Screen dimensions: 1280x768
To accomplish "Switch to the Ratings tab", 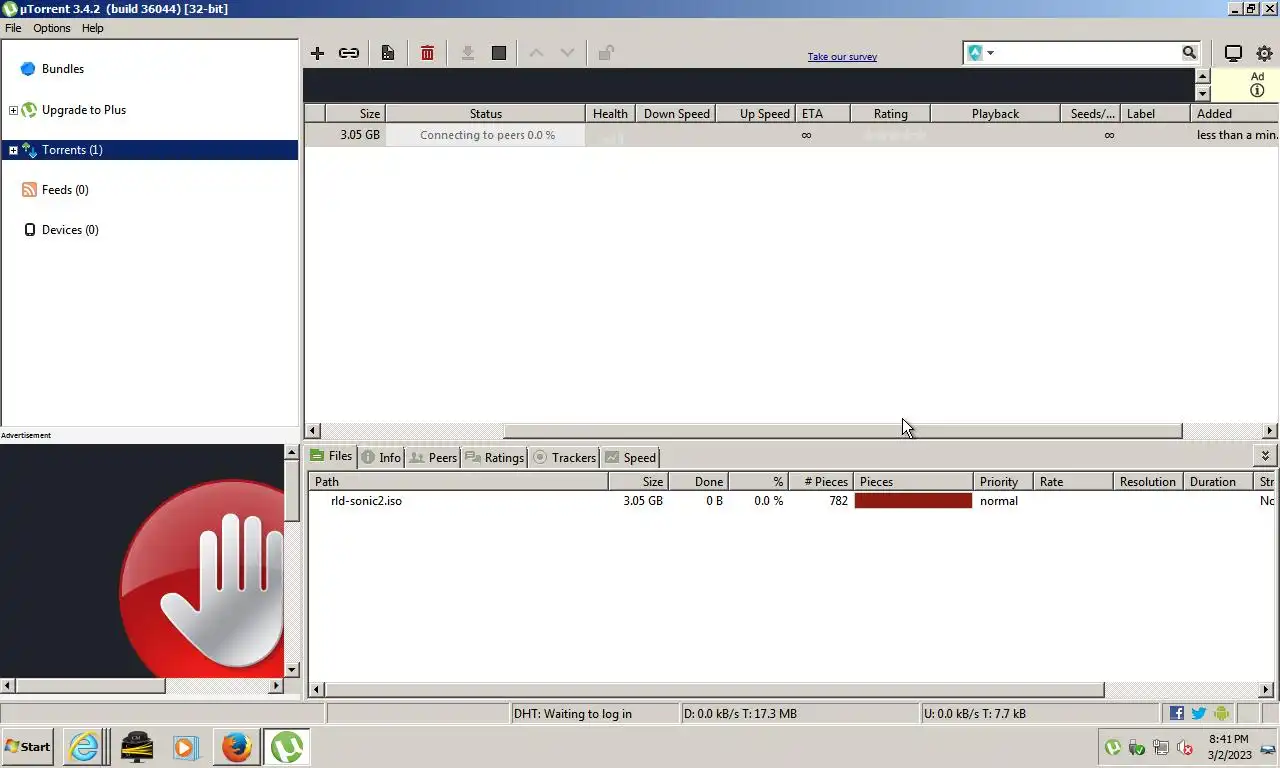I will 494,457.
